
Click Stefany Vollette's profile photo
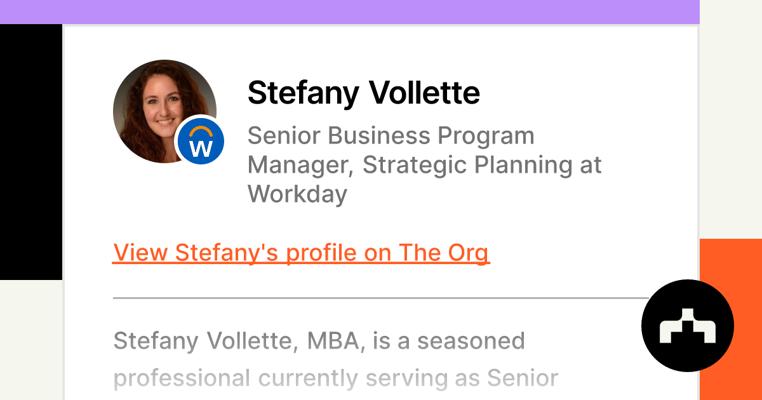coord(160,106)
